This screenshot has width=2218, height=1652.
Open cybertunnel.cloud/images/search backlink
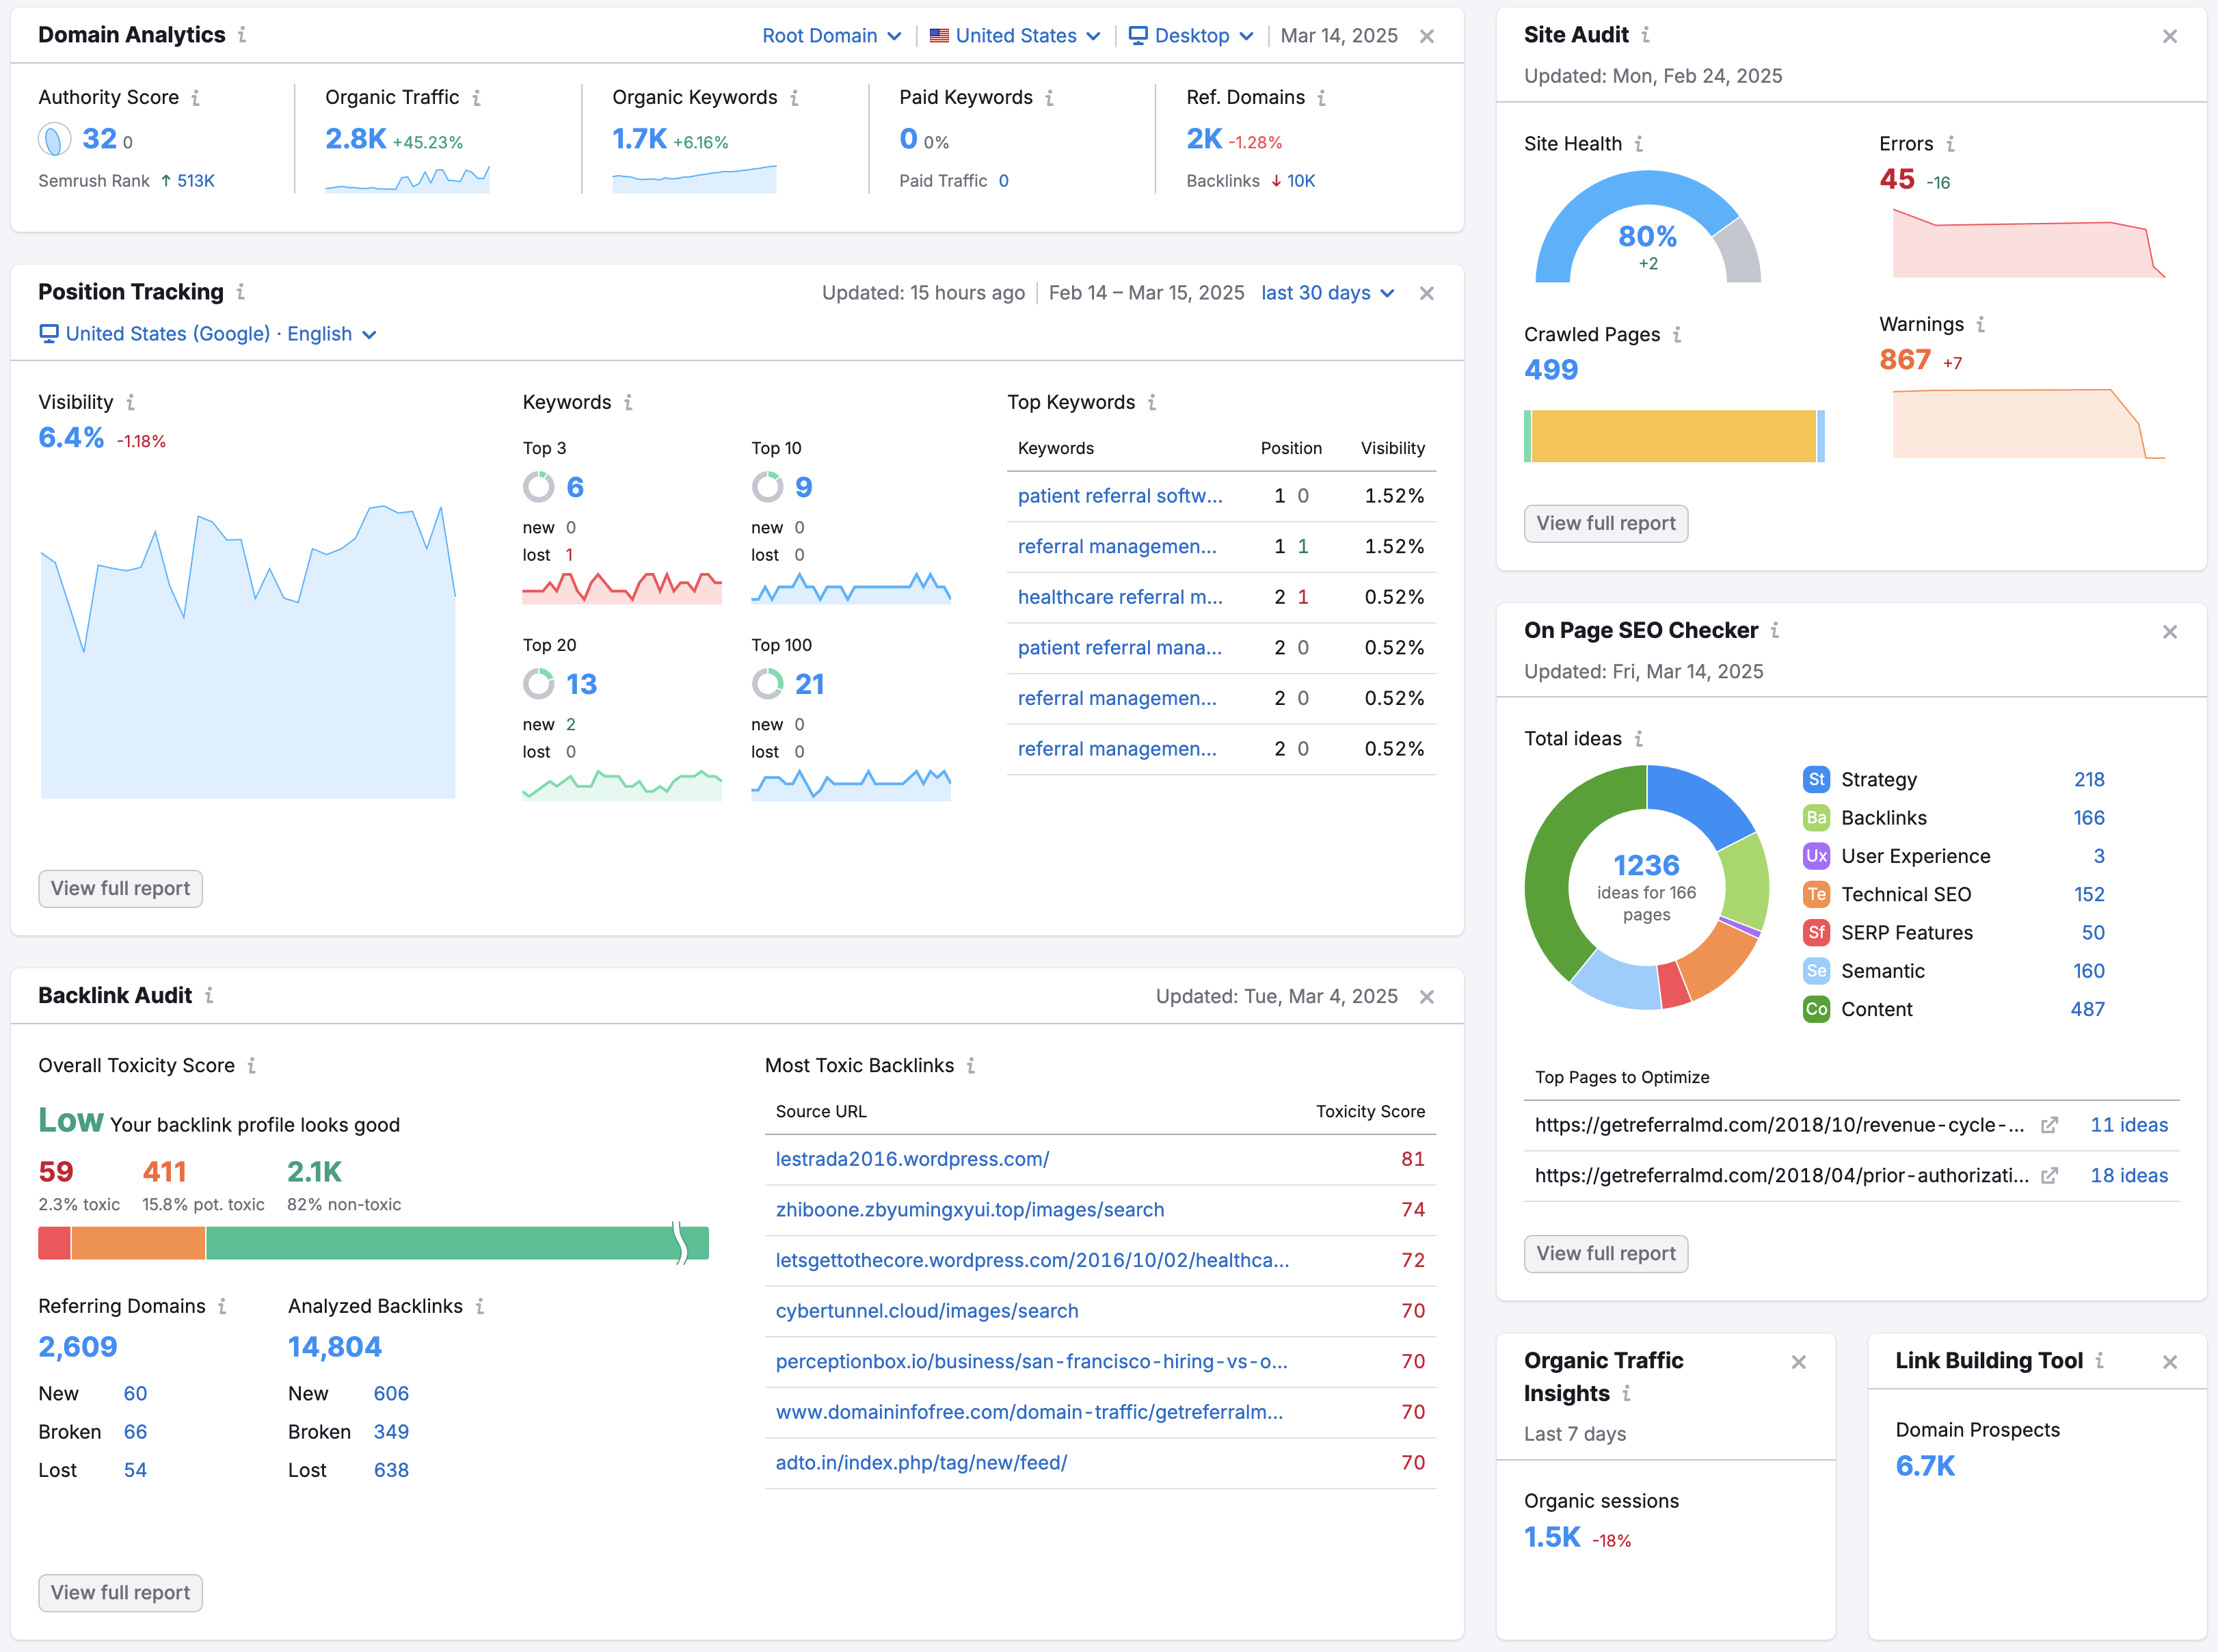(927, 1311)
